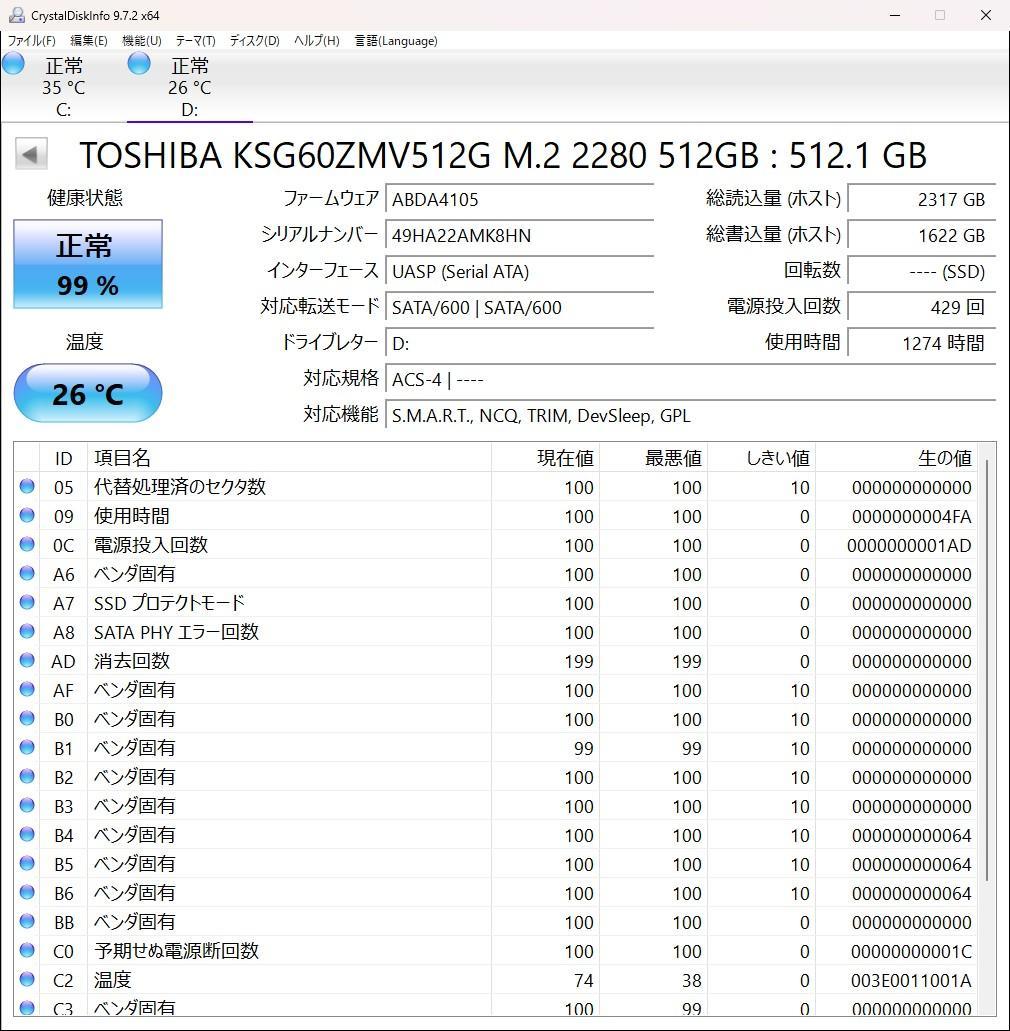Click the CrystalDiskInfo app icon in title bar
The height and width of the screenshot is (1031, 1010).
pos(16,14)
